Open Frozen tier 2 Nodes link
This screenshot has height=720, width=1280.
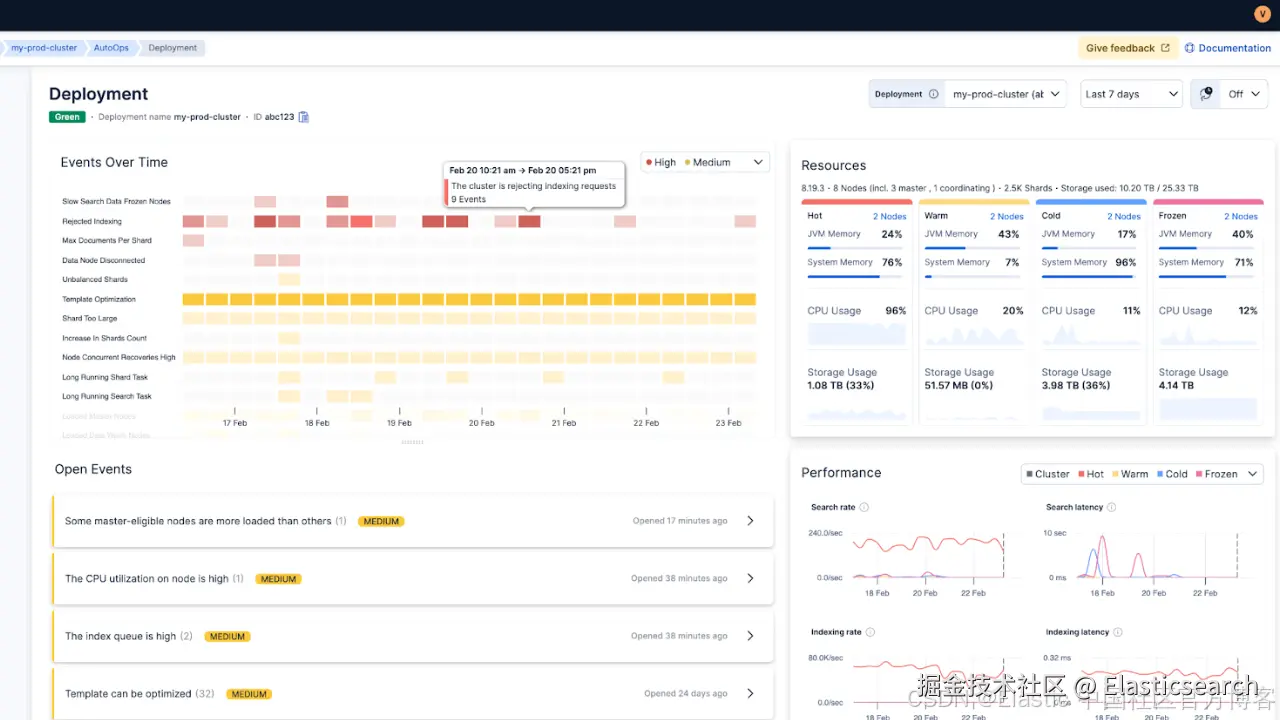(1241, 216)
